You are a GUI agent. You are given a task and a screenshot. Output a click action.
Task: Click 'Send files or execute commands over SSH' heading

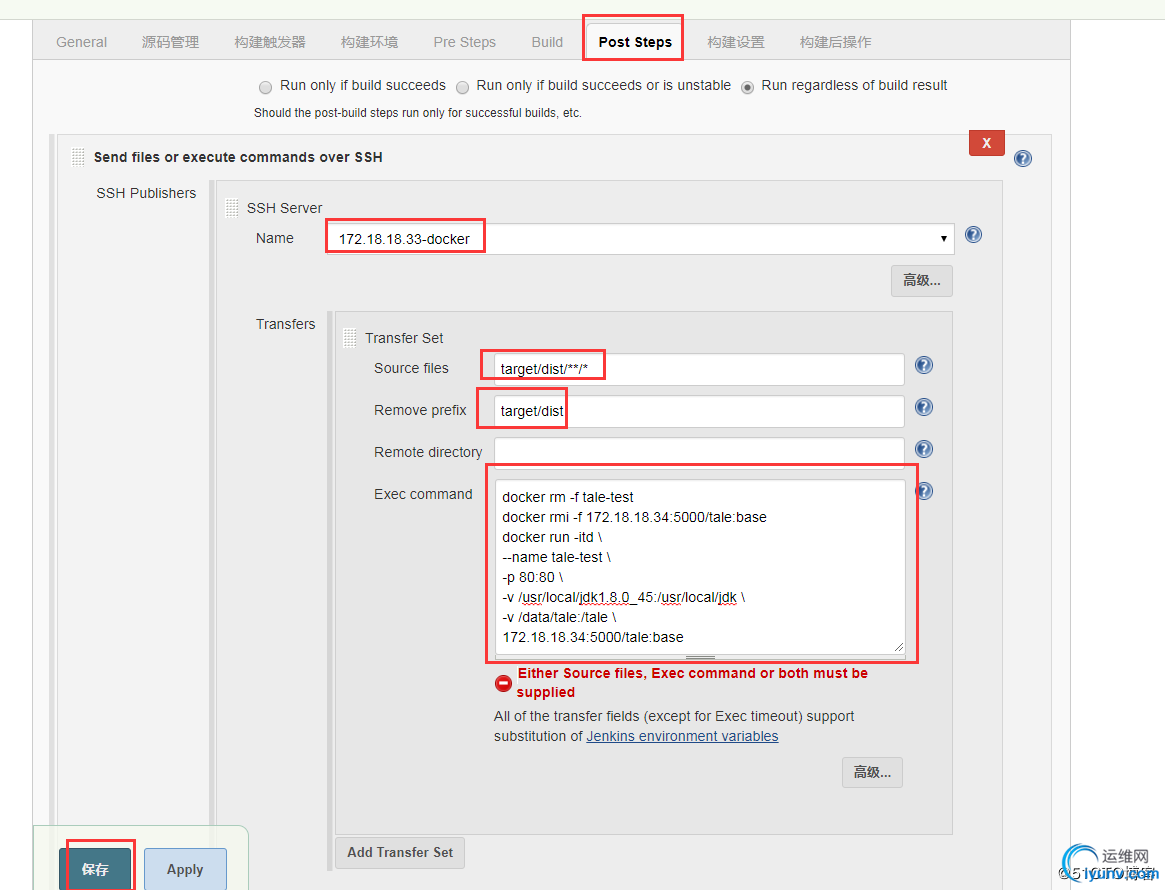[x=238, y=157]
